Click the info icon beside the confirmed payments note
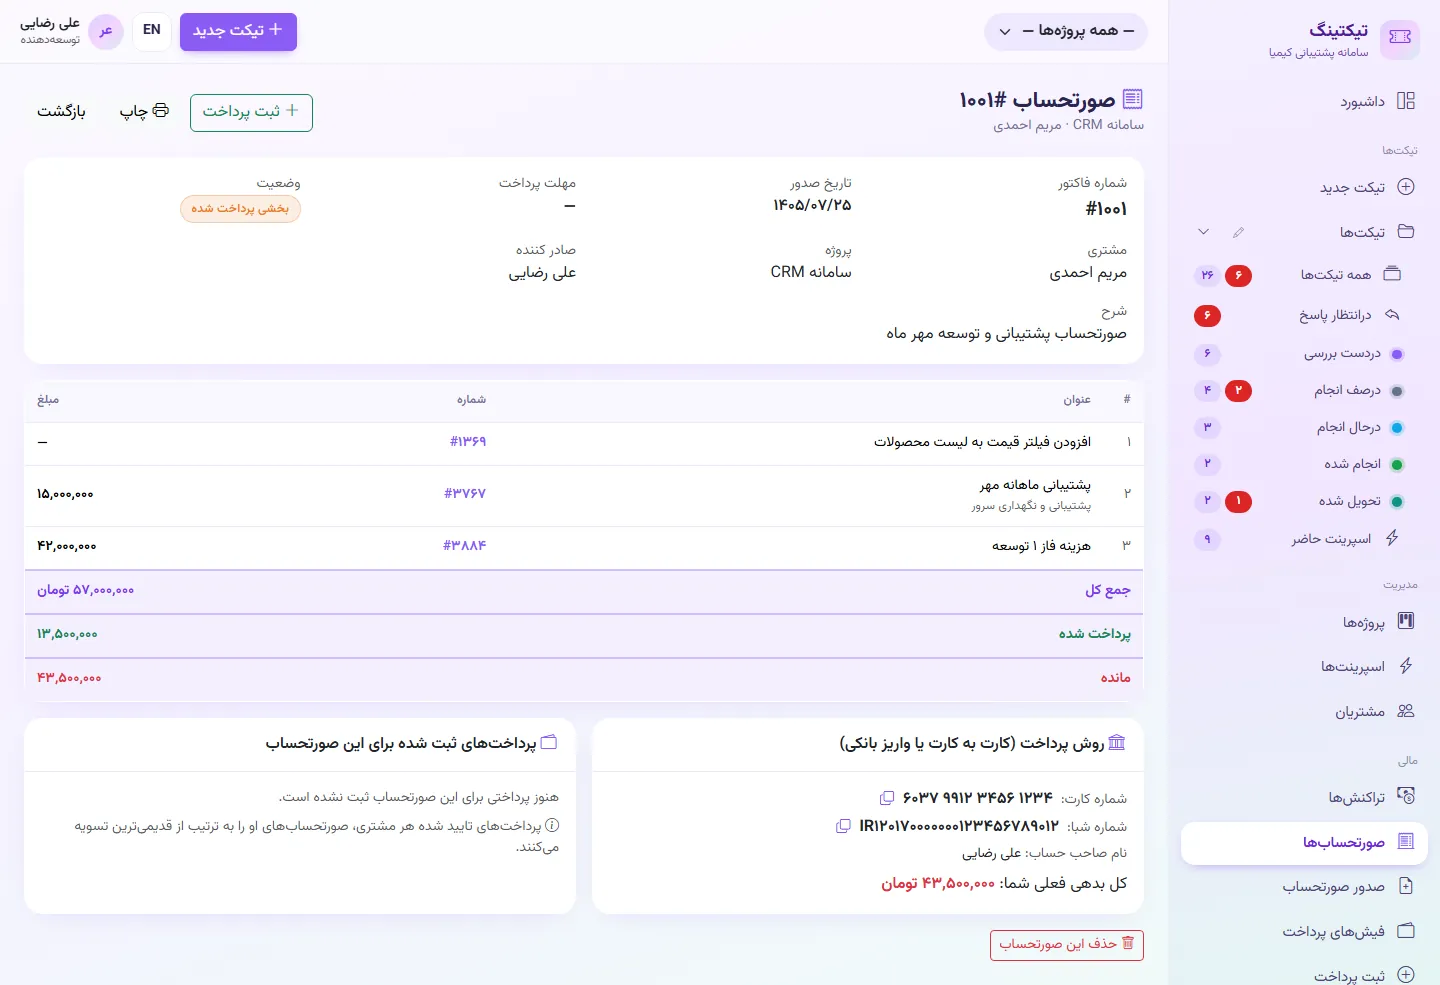This screenshot has height=985, width=1440. pos(552,826)
